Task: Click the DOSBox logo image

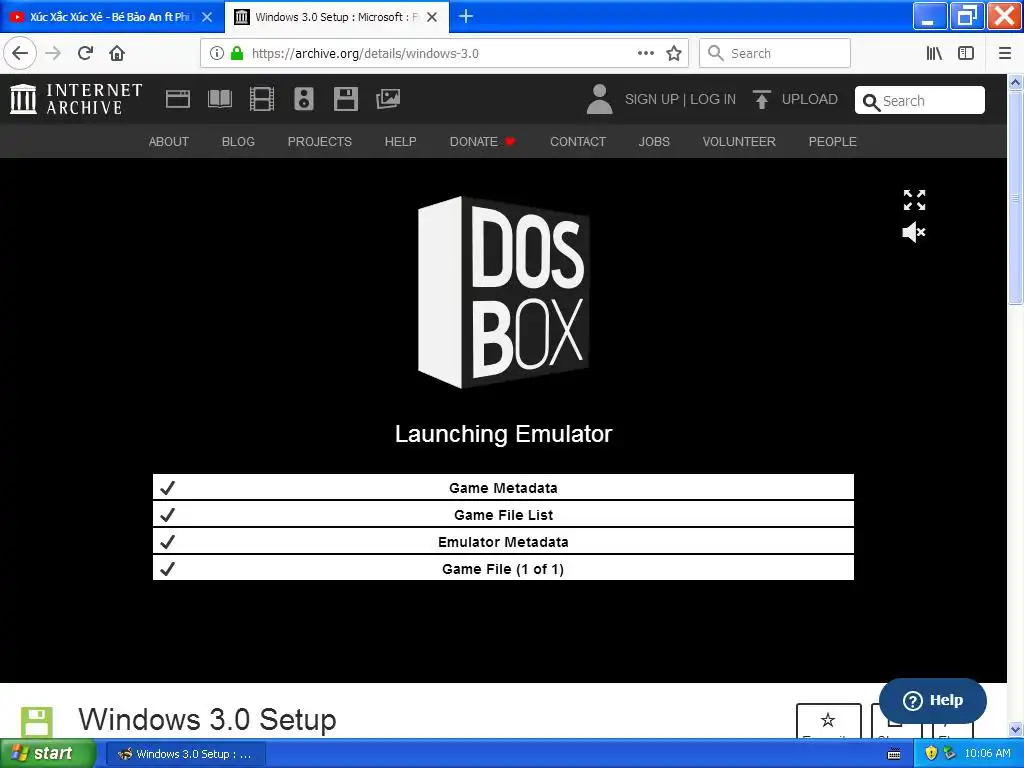Action: (x=504, y=292)
